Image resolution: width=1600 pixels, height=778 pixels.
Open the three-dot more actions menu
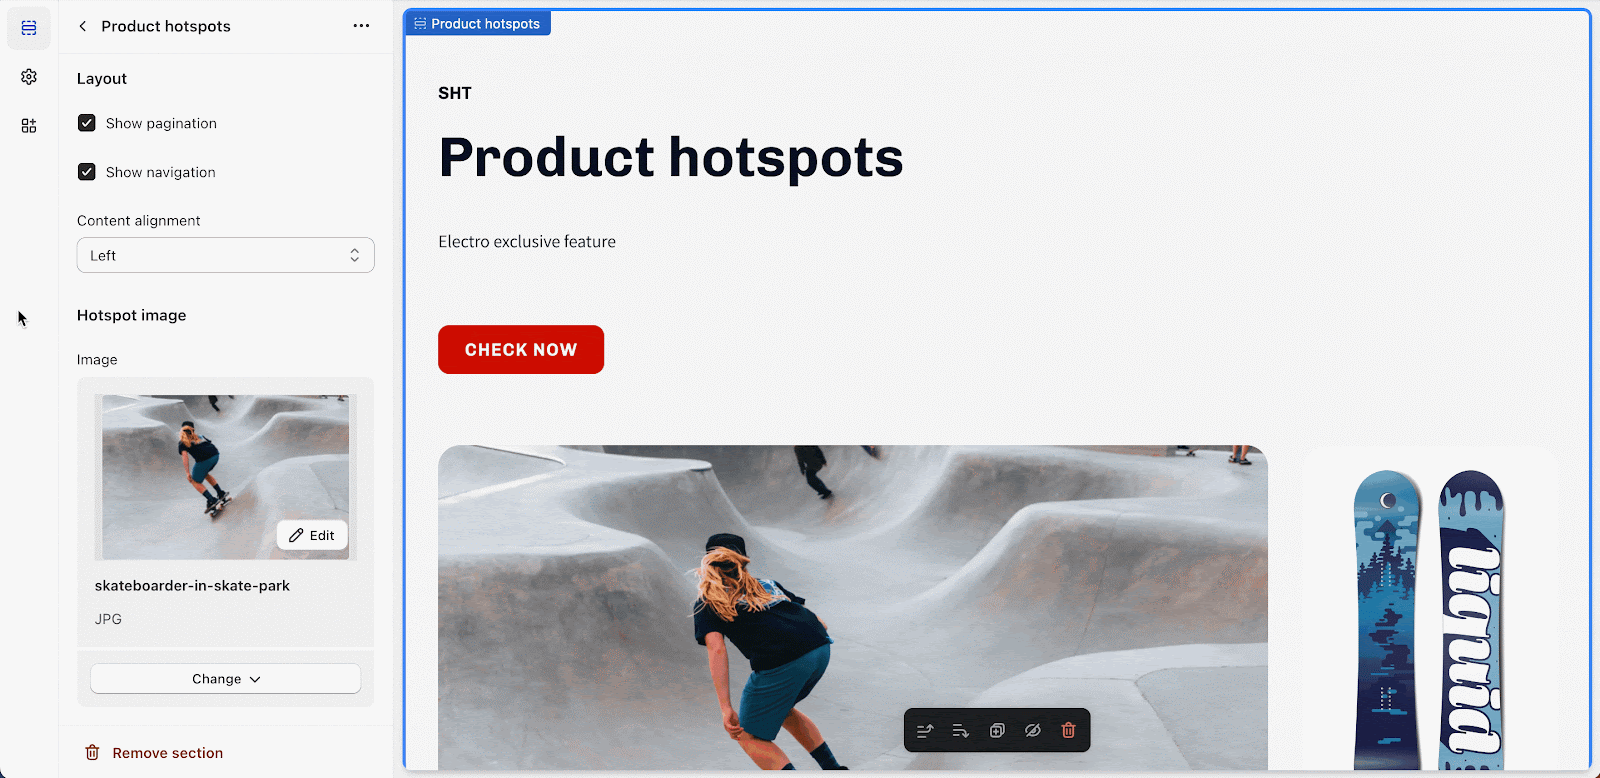coord(361,26)
